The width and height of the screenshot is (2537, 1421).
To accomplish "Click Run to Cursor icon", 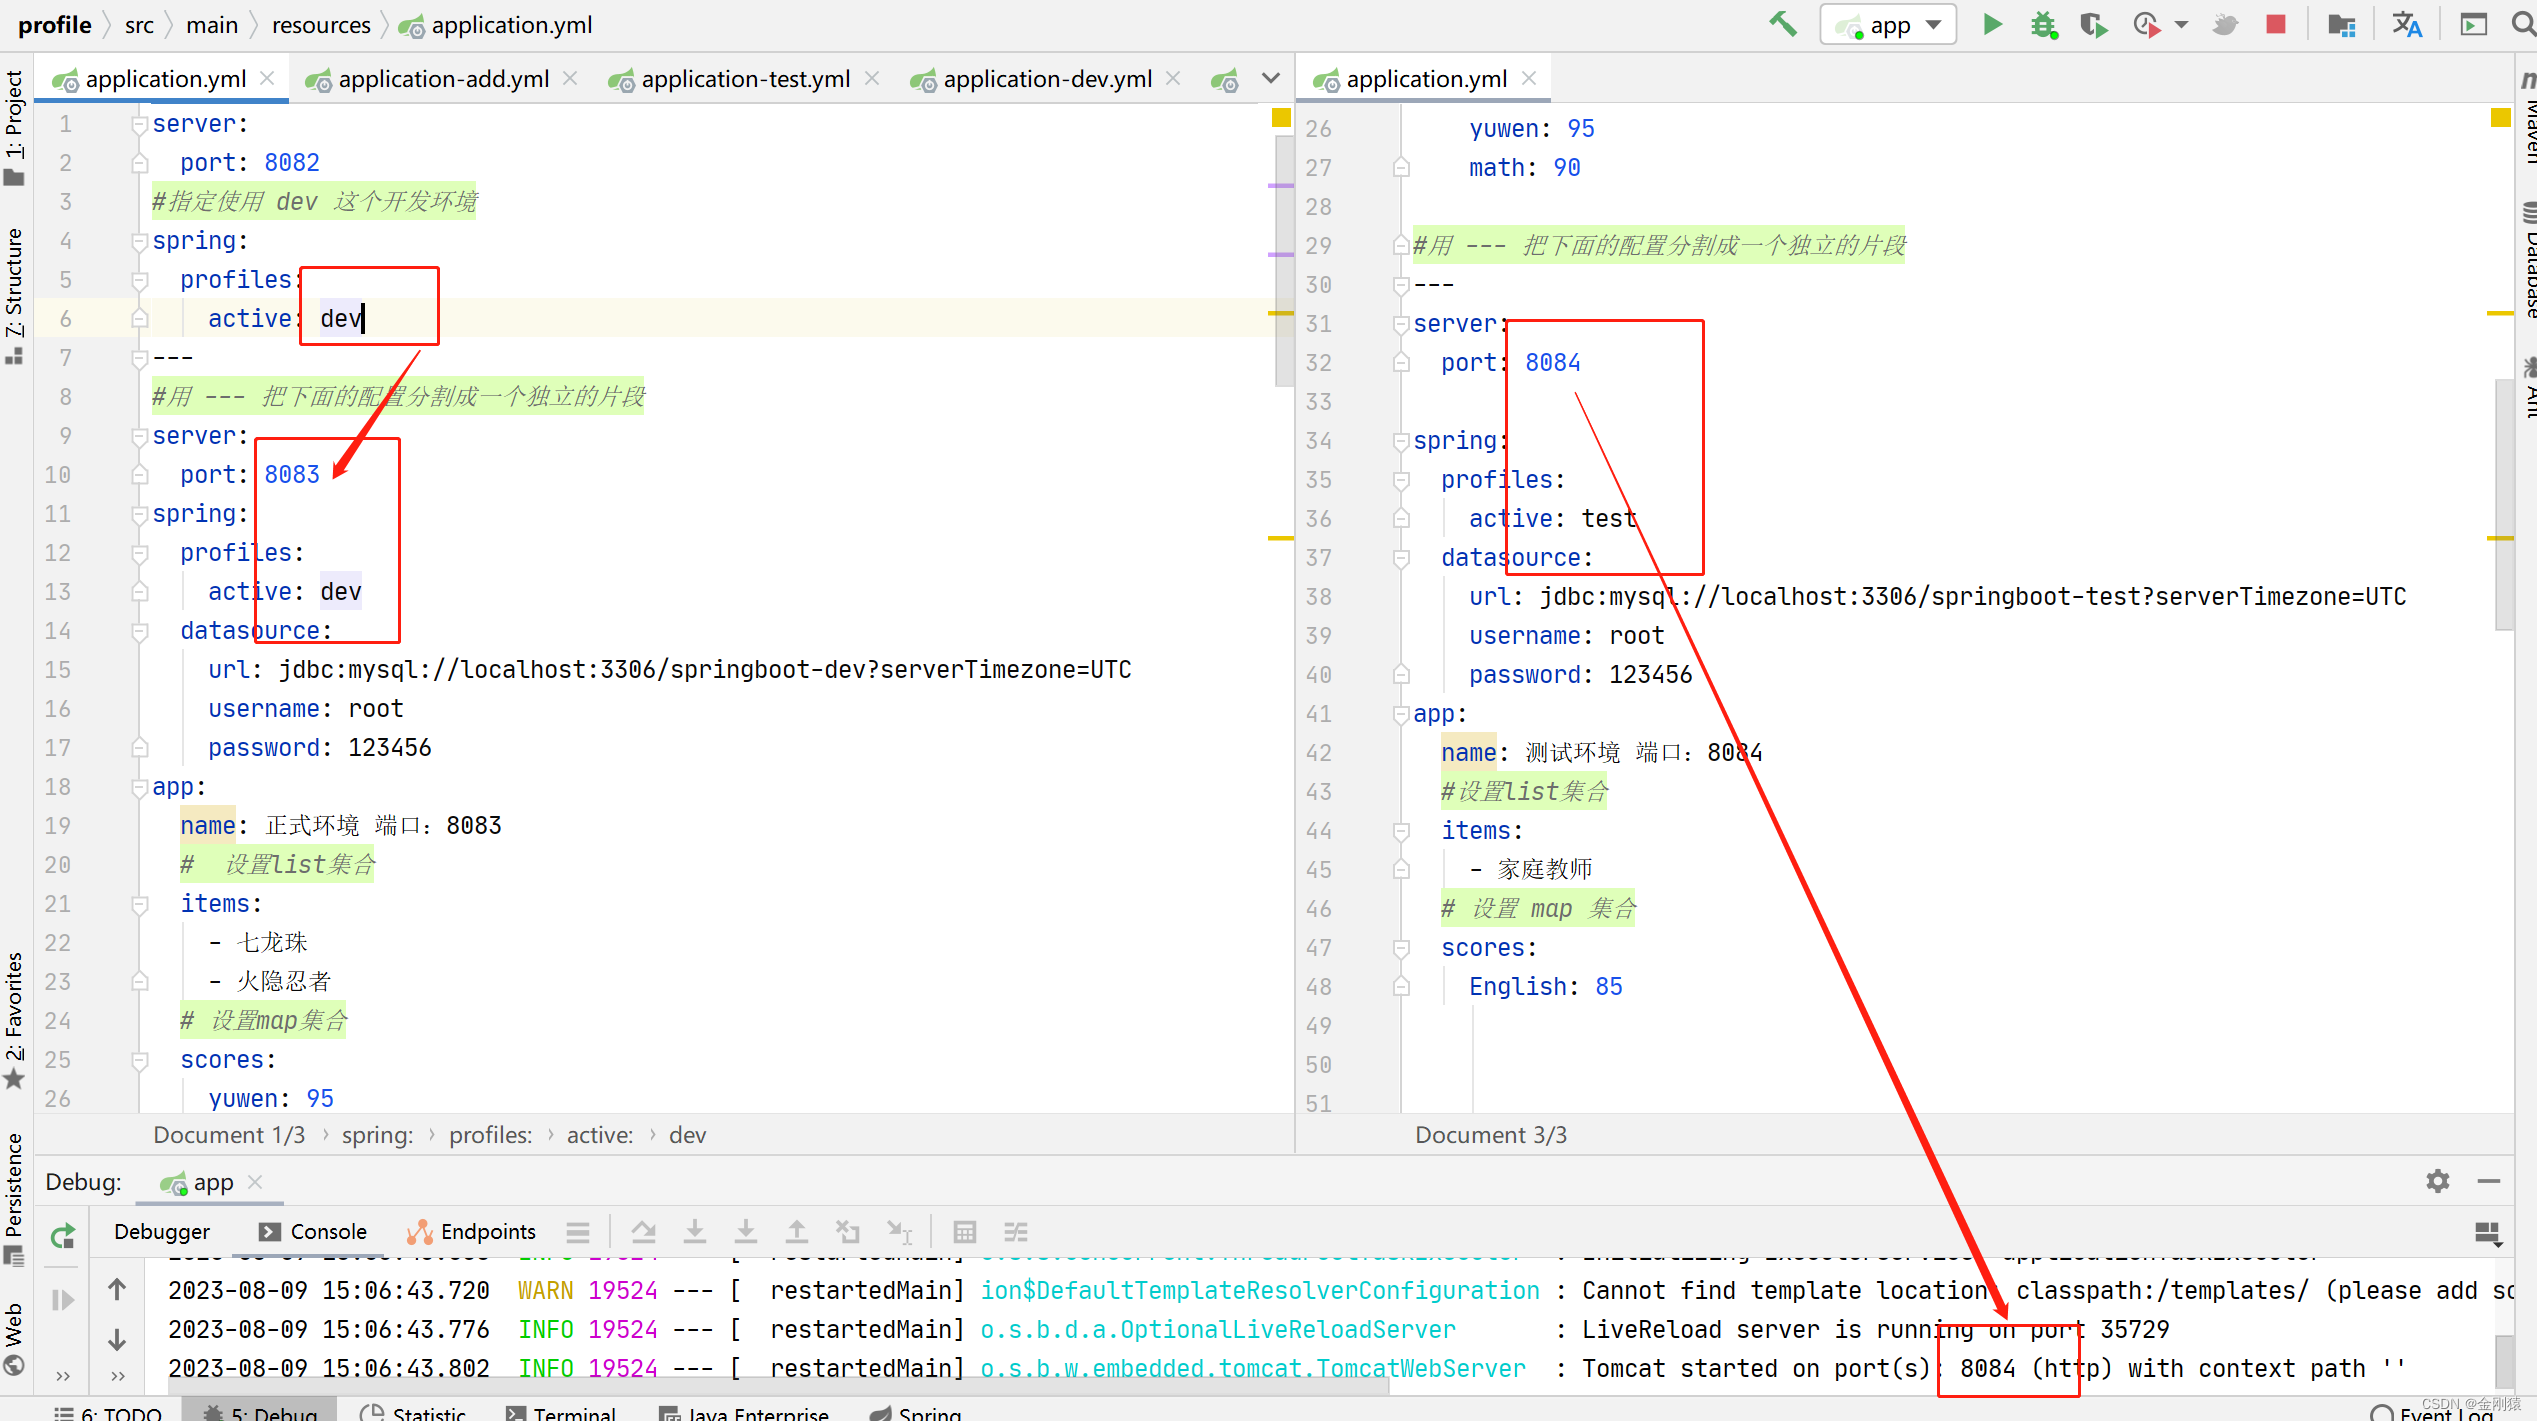I will [900, 1232].
